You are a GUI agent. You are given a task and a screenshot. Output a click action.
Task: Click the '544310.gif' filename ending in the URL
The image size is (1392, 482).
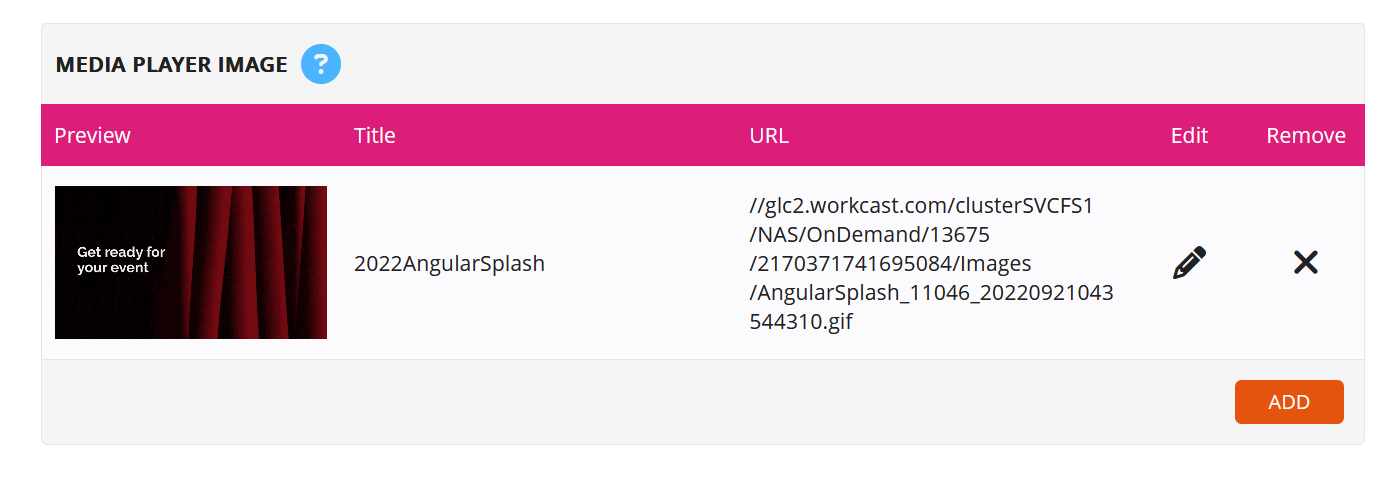pyautogui.click(x=801, y=322)
